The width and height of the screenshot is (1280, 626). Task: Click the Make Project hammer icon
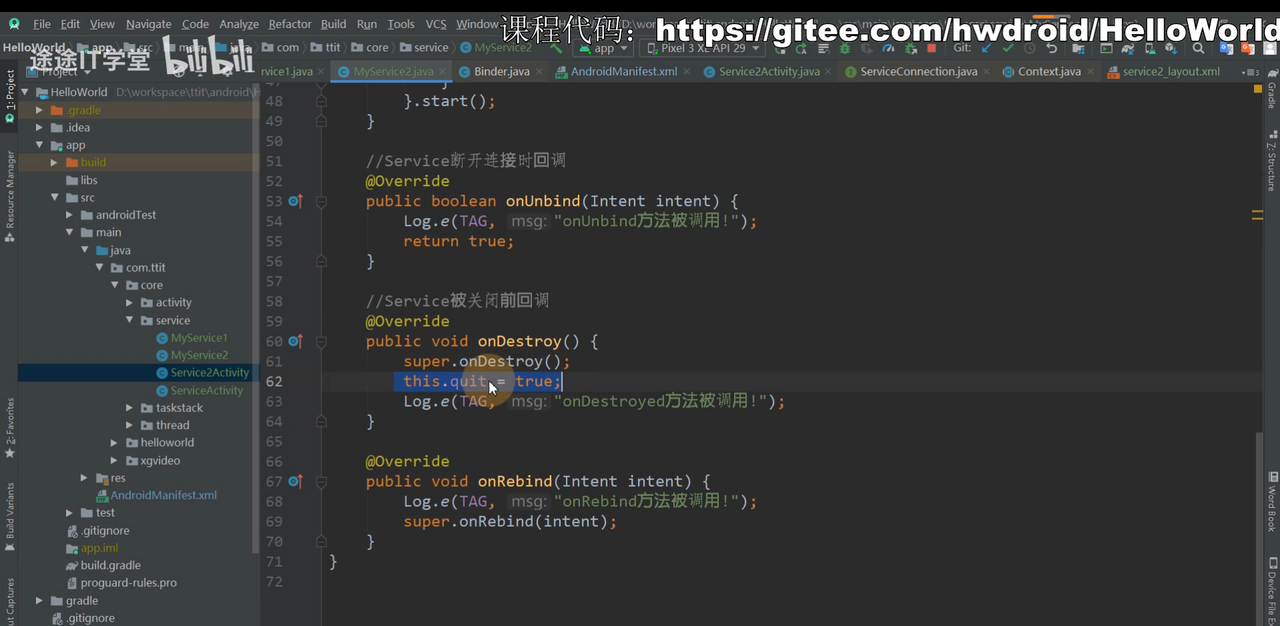click(557, 47)
